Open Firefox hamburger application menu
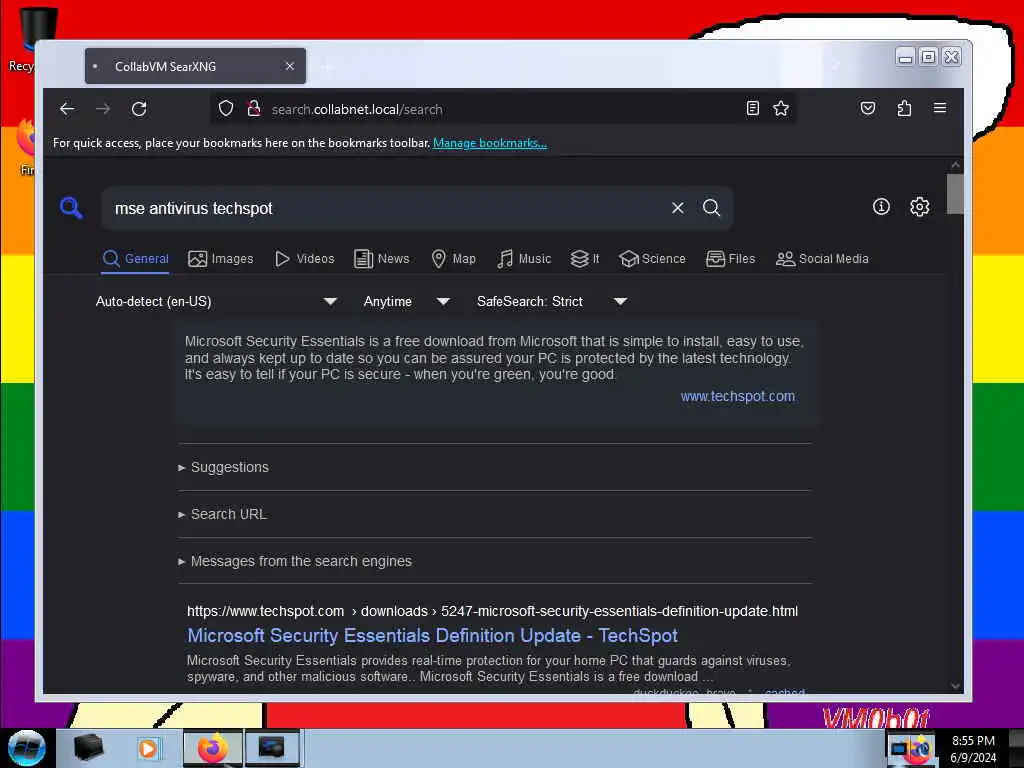This screenshot has width=1024, height=768. tap(940, 108)
